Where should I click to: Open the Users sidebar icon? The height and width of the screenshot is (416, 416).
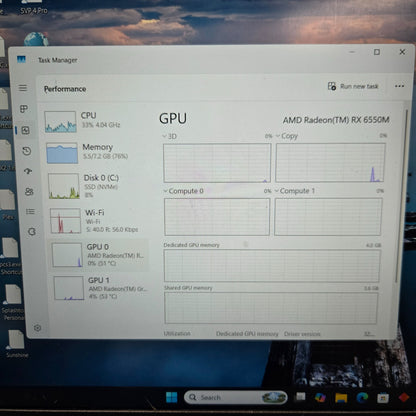click(x=29, y=192)
